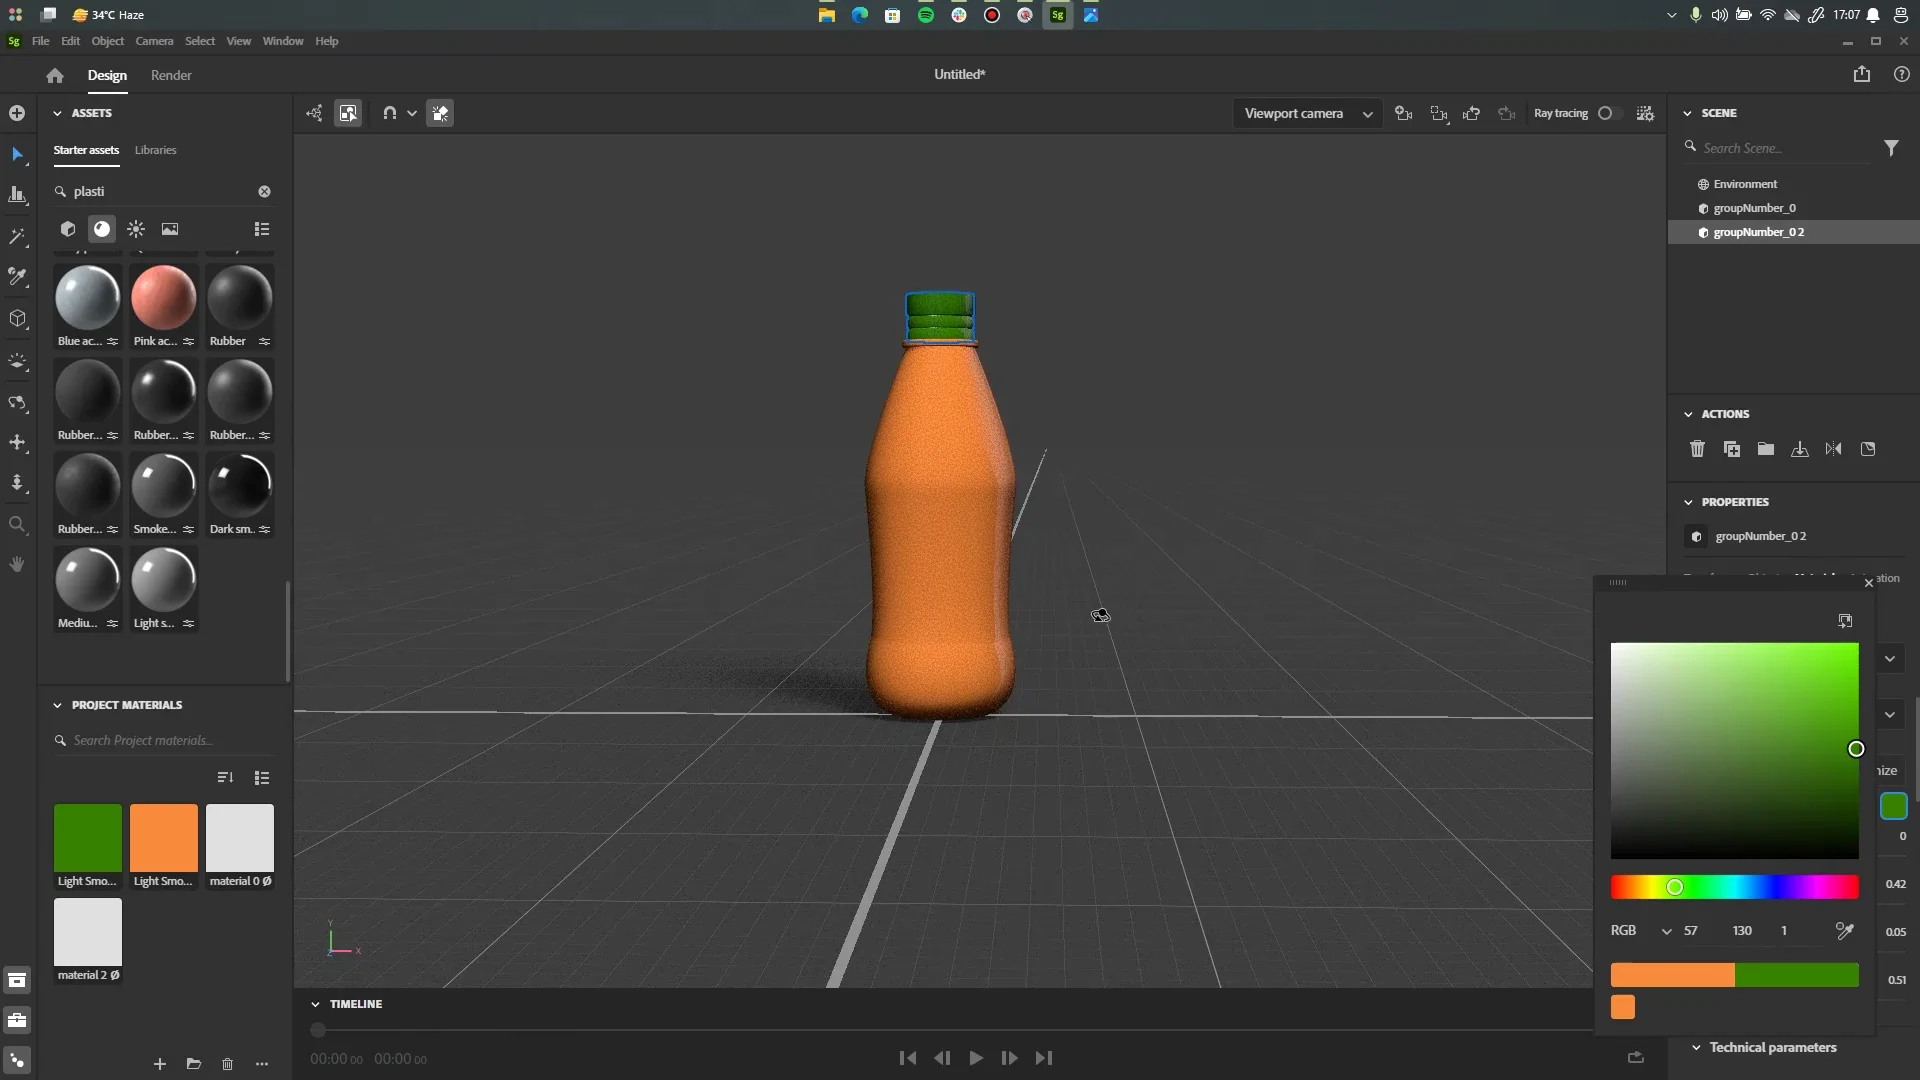This screenshot has height=1080, width=1920.
Task: Click the orange saved color swatch
Action: click(x=1623, y=1007)
